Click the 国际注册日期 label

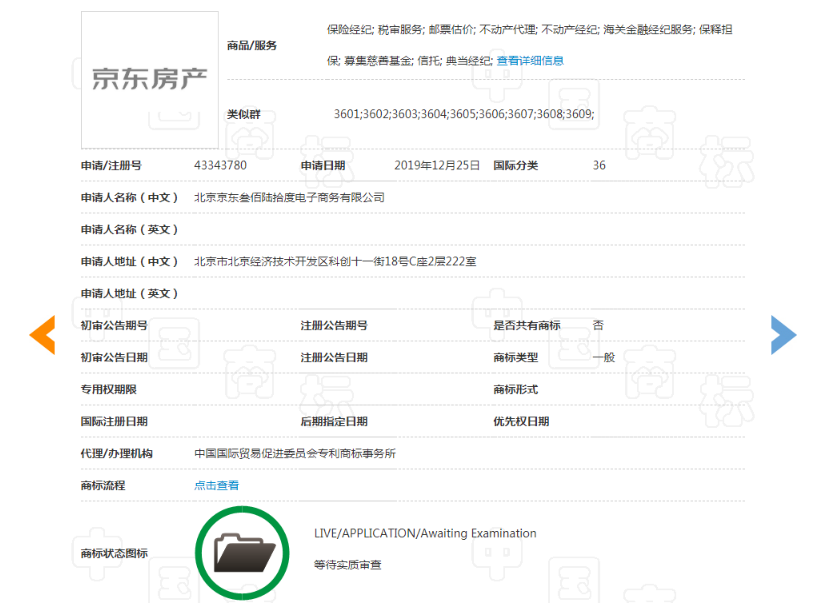click(114, 421)
